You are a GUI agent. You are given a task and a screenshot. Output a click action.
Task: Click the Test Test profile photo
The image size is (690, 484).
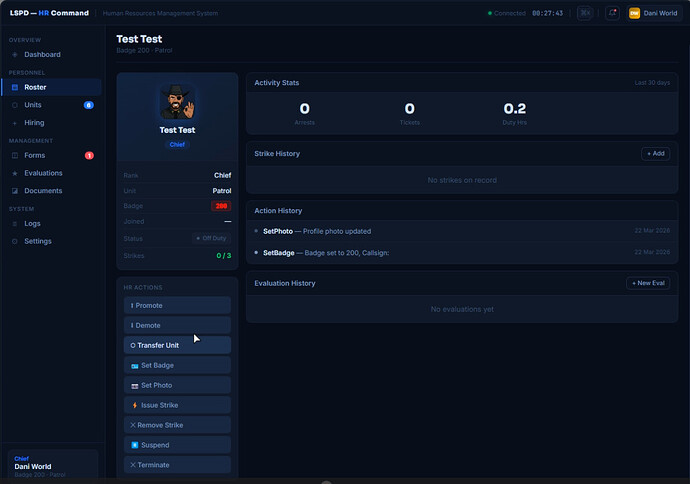point(177,102)
